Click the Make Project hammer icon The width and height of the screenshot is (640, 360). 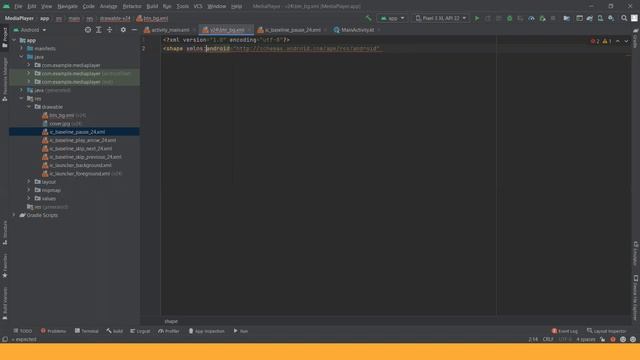coord(369,18)
